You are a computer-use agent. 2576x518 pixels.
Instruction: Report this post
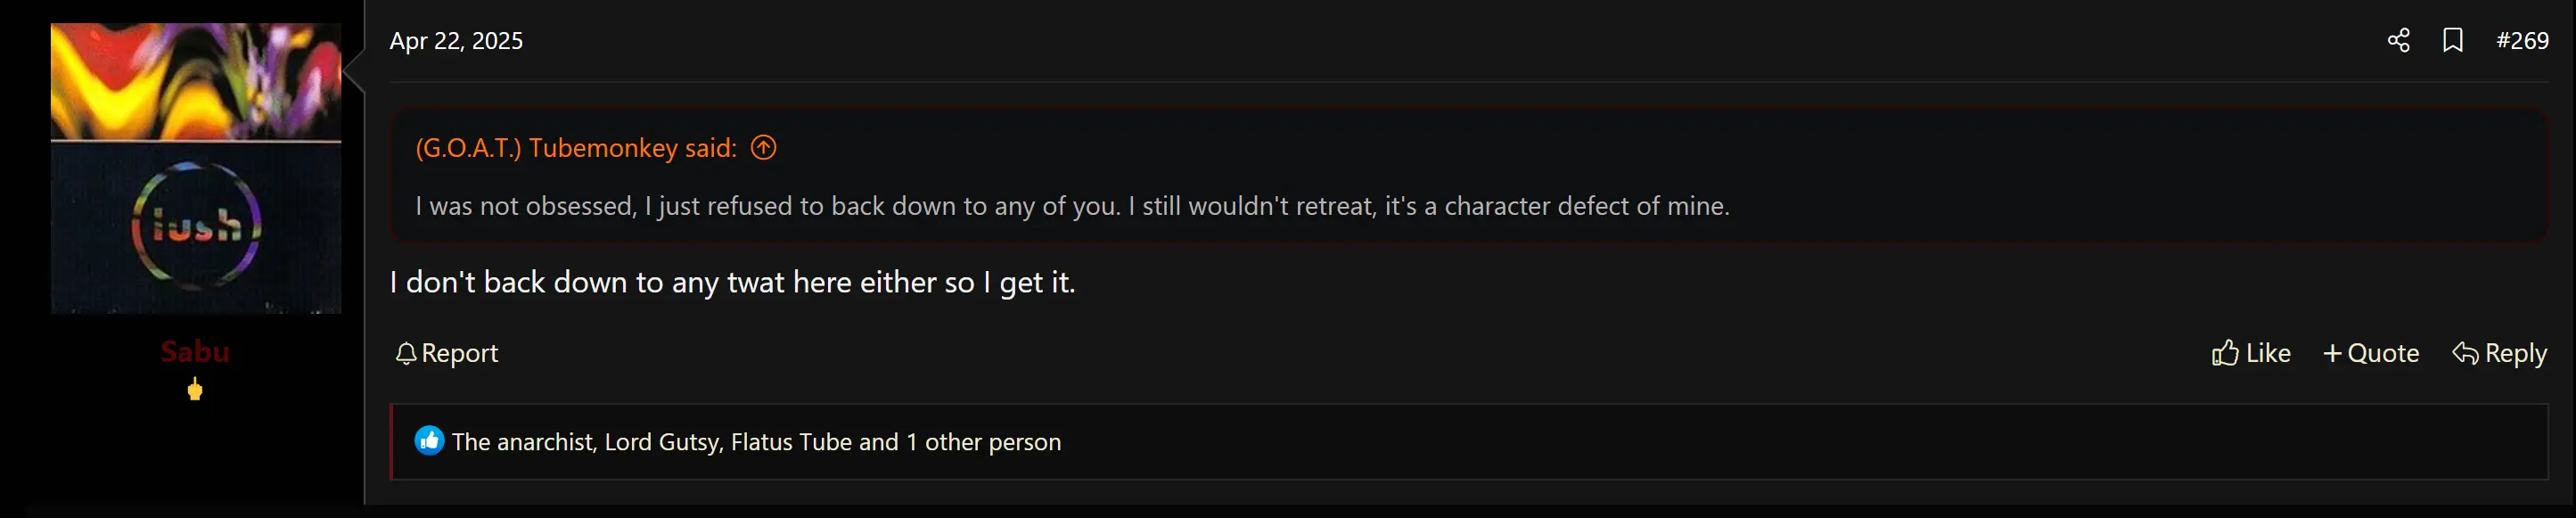446,353
